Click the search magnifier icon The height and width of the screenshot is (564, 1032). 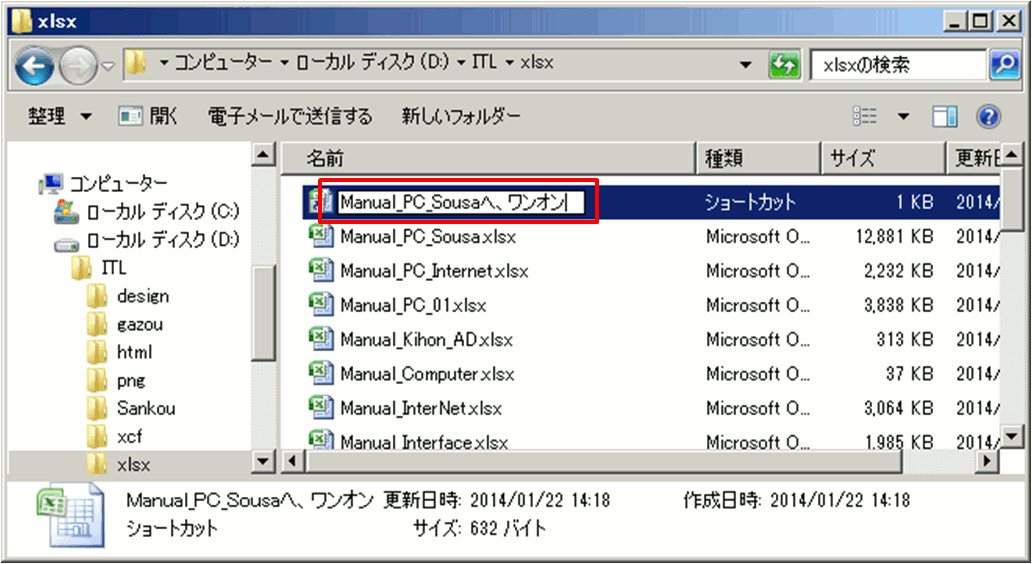tap(1003, 65)
